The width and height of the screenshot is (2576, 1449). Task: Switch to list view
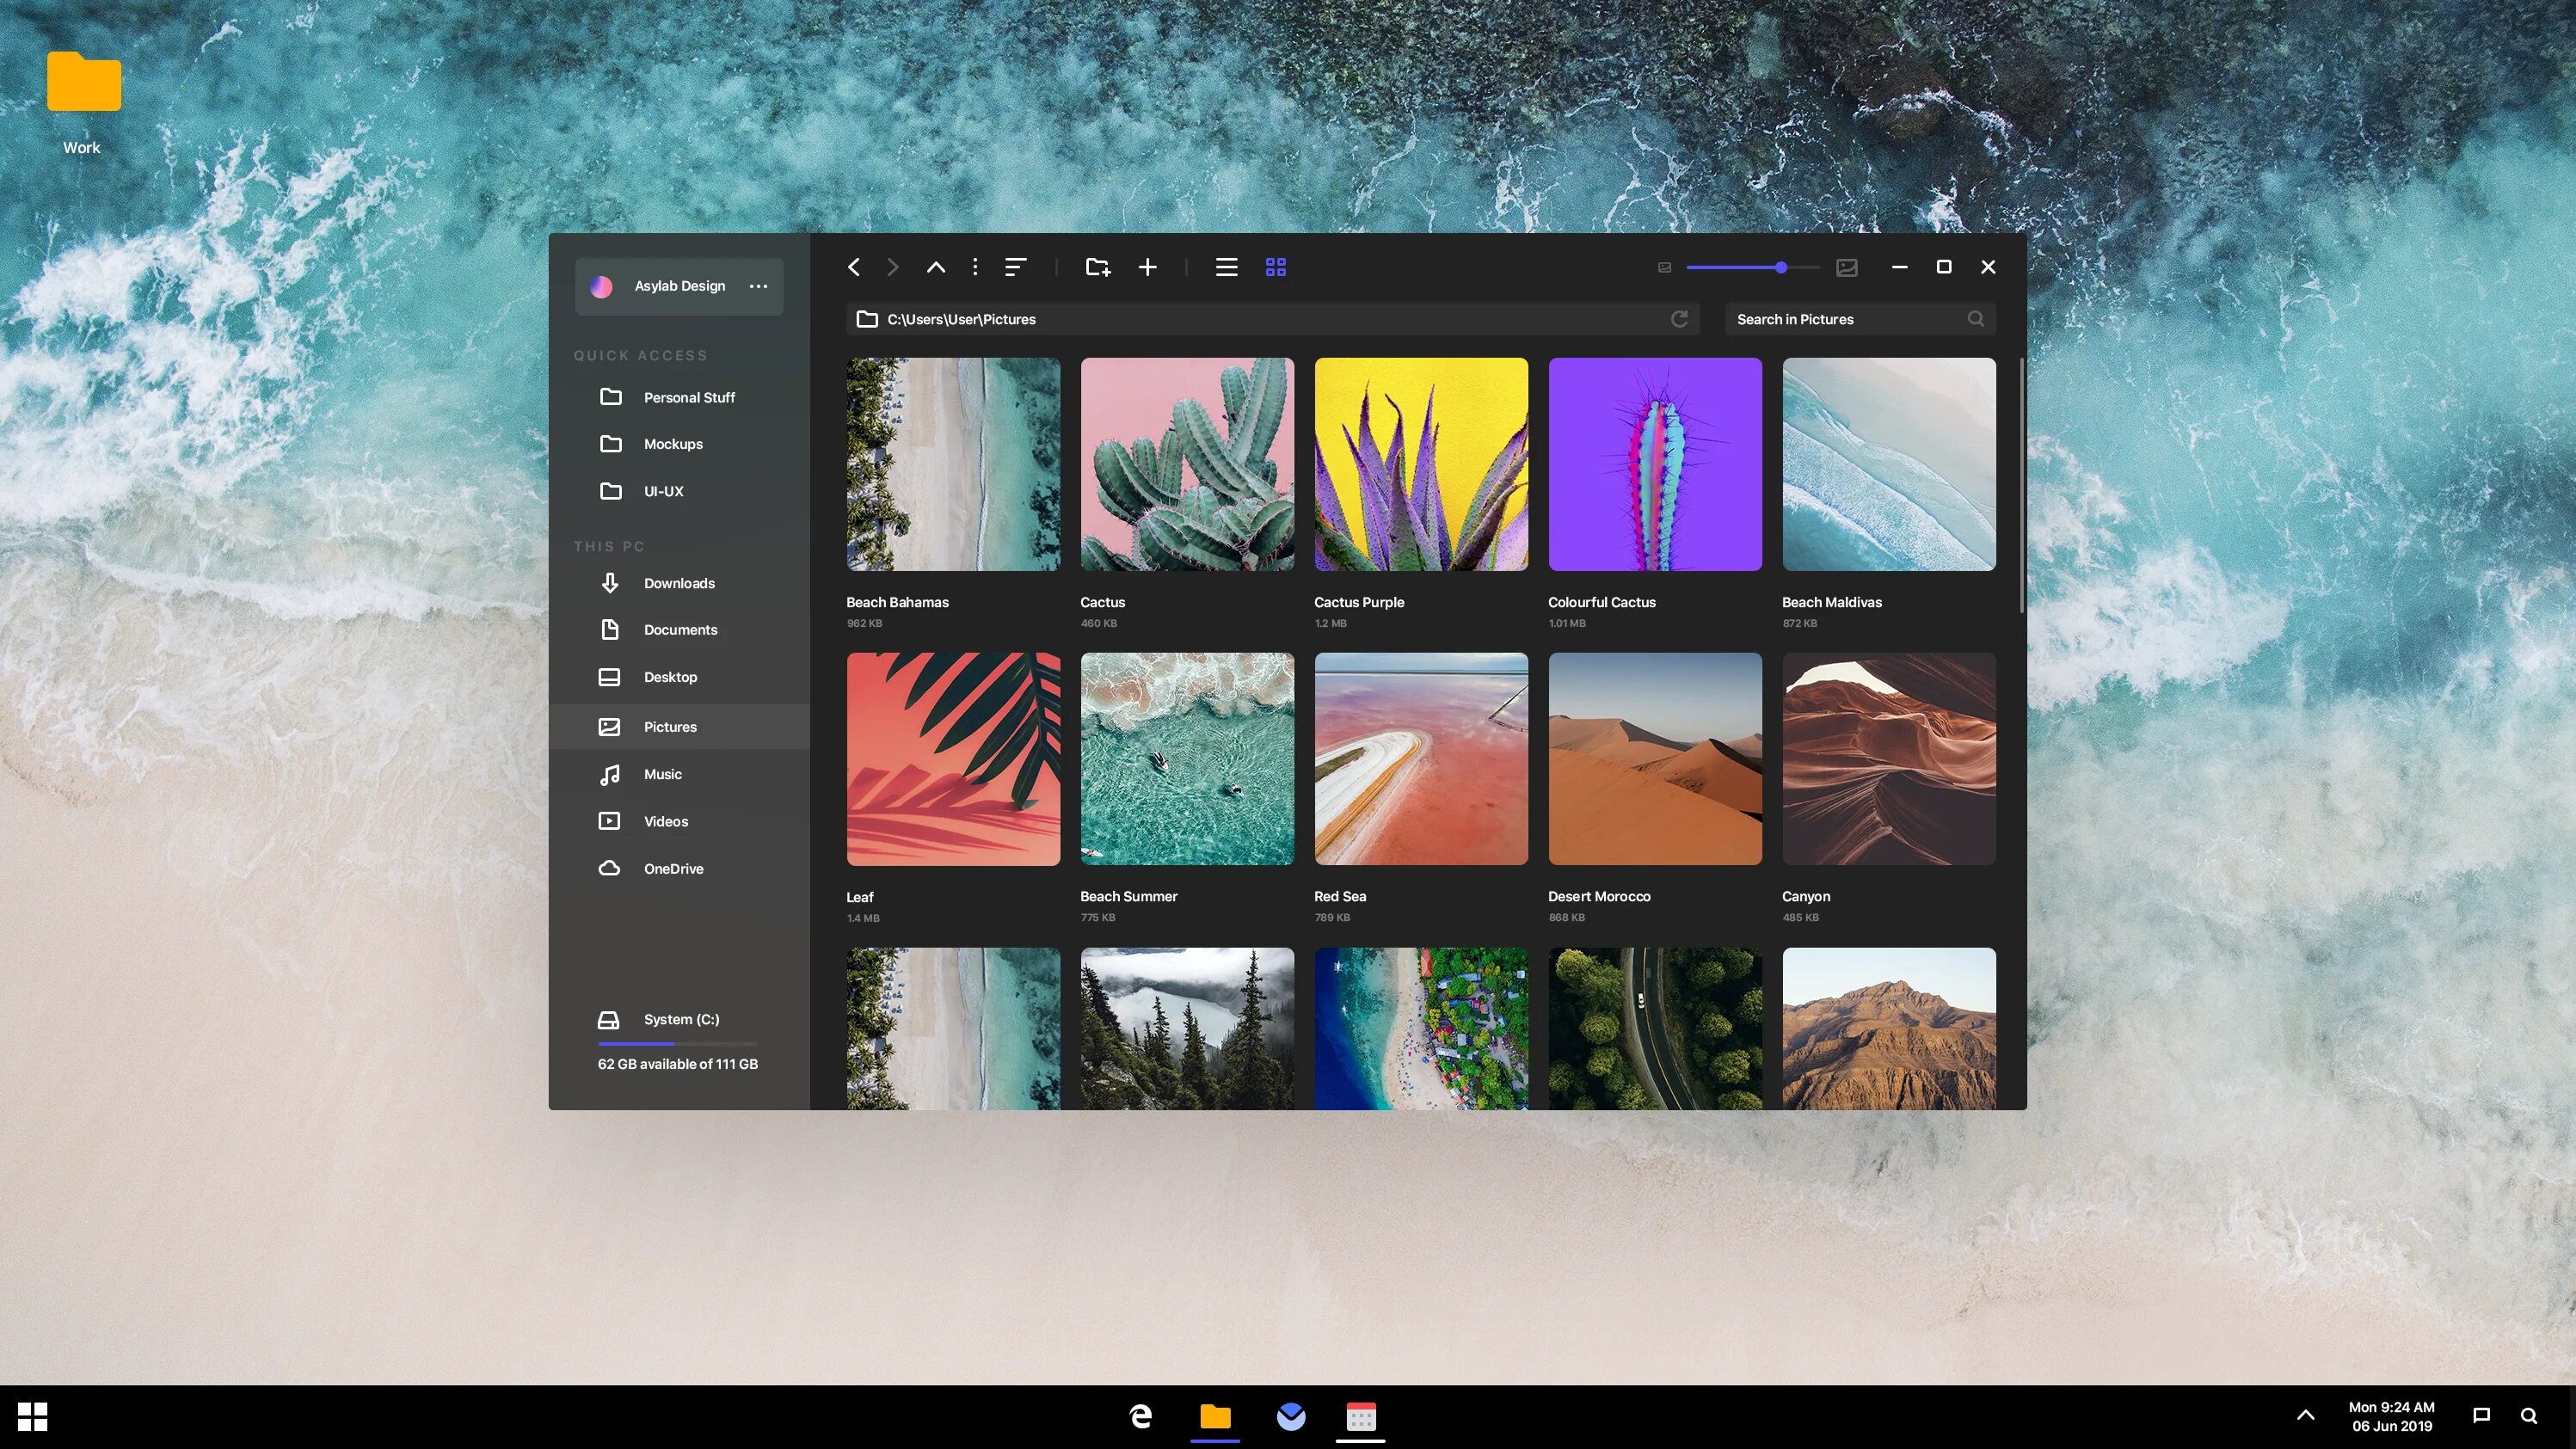1226,267
